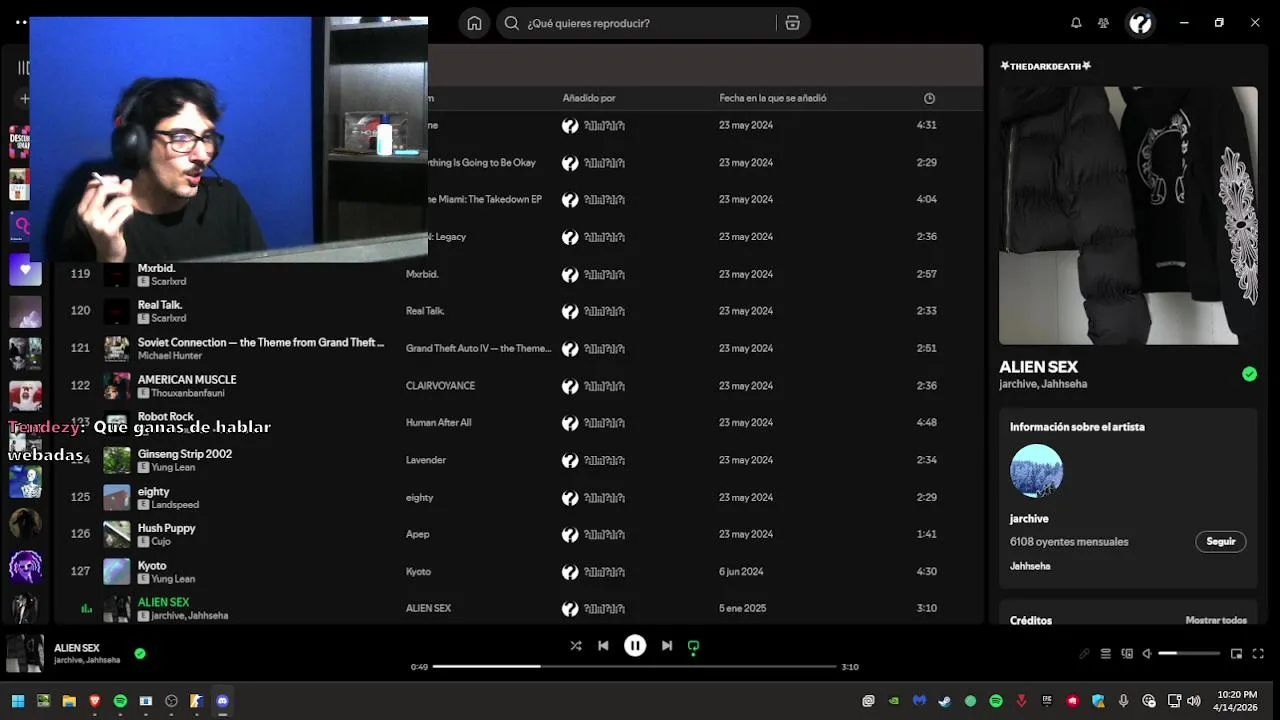Toggle saved check in ALIEN SEX side panel
Viewport: 1280px width, 720px height.
tap(1249, 374)
